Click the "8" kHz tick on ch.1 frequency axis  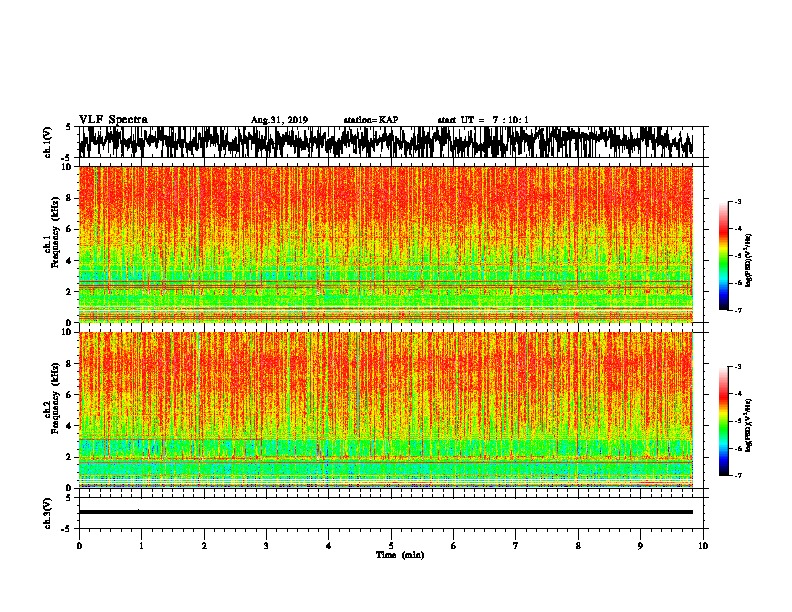coord(70,198)
